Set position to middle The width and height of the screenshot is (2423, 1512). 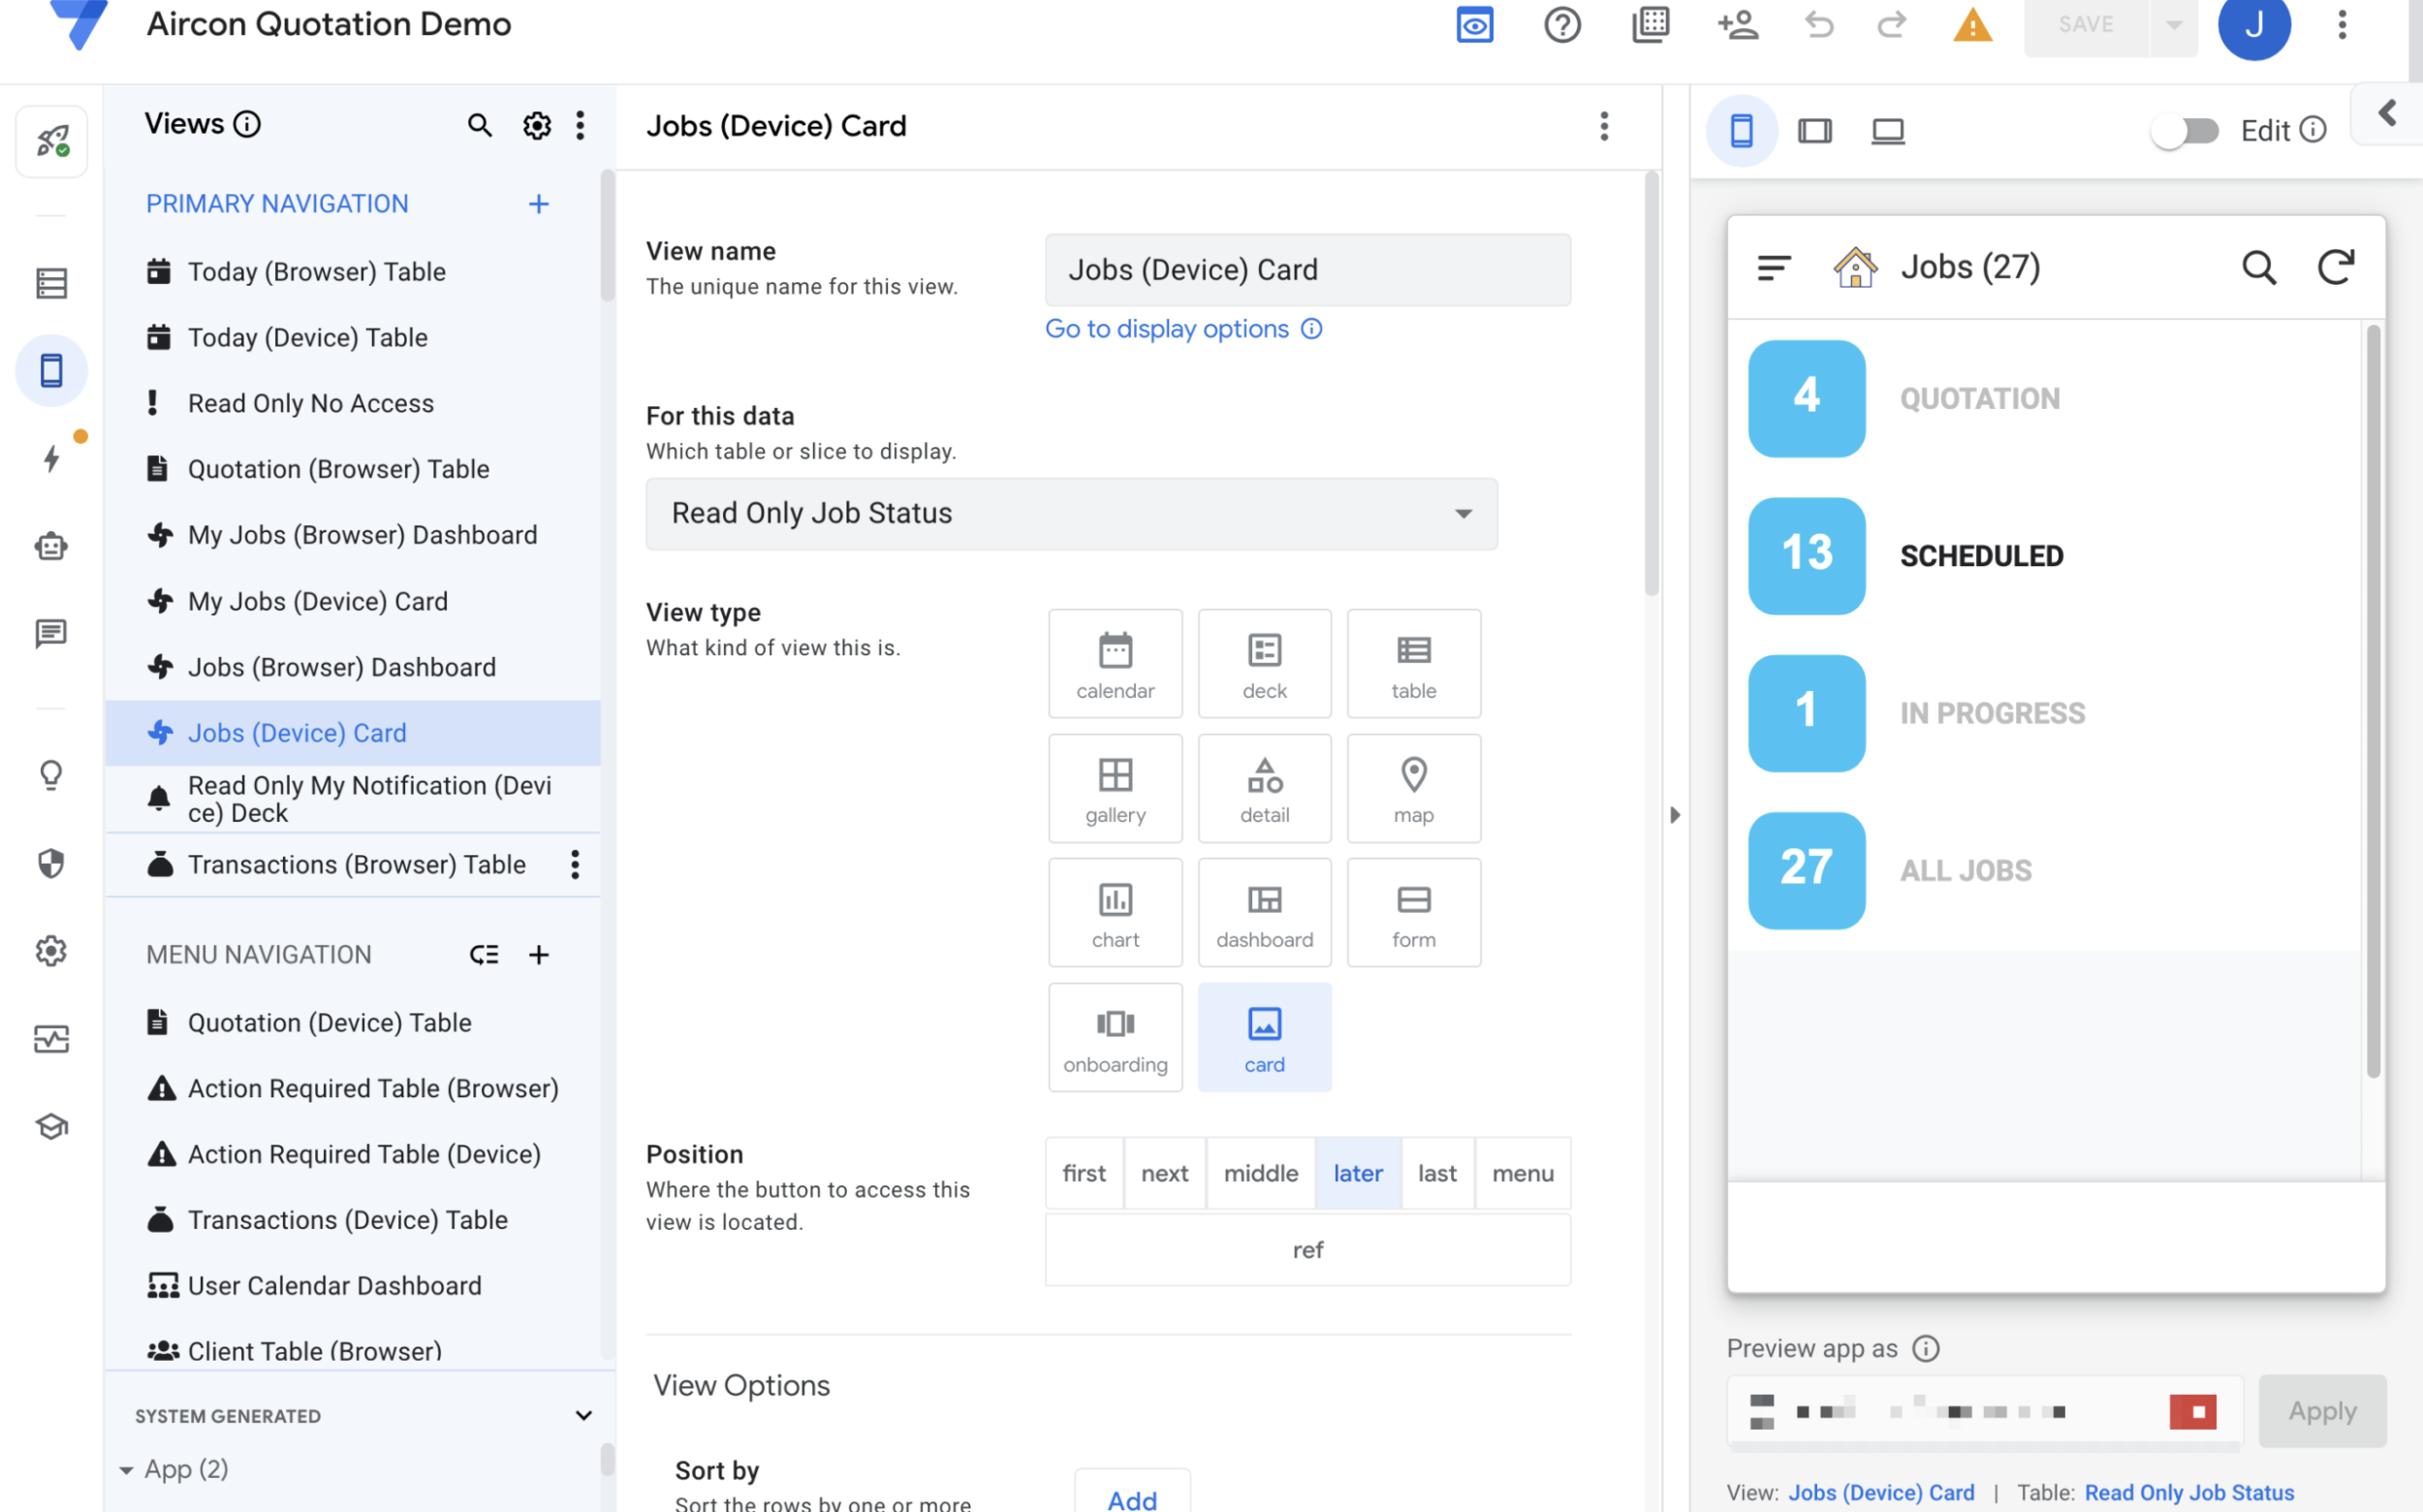1261,1173
